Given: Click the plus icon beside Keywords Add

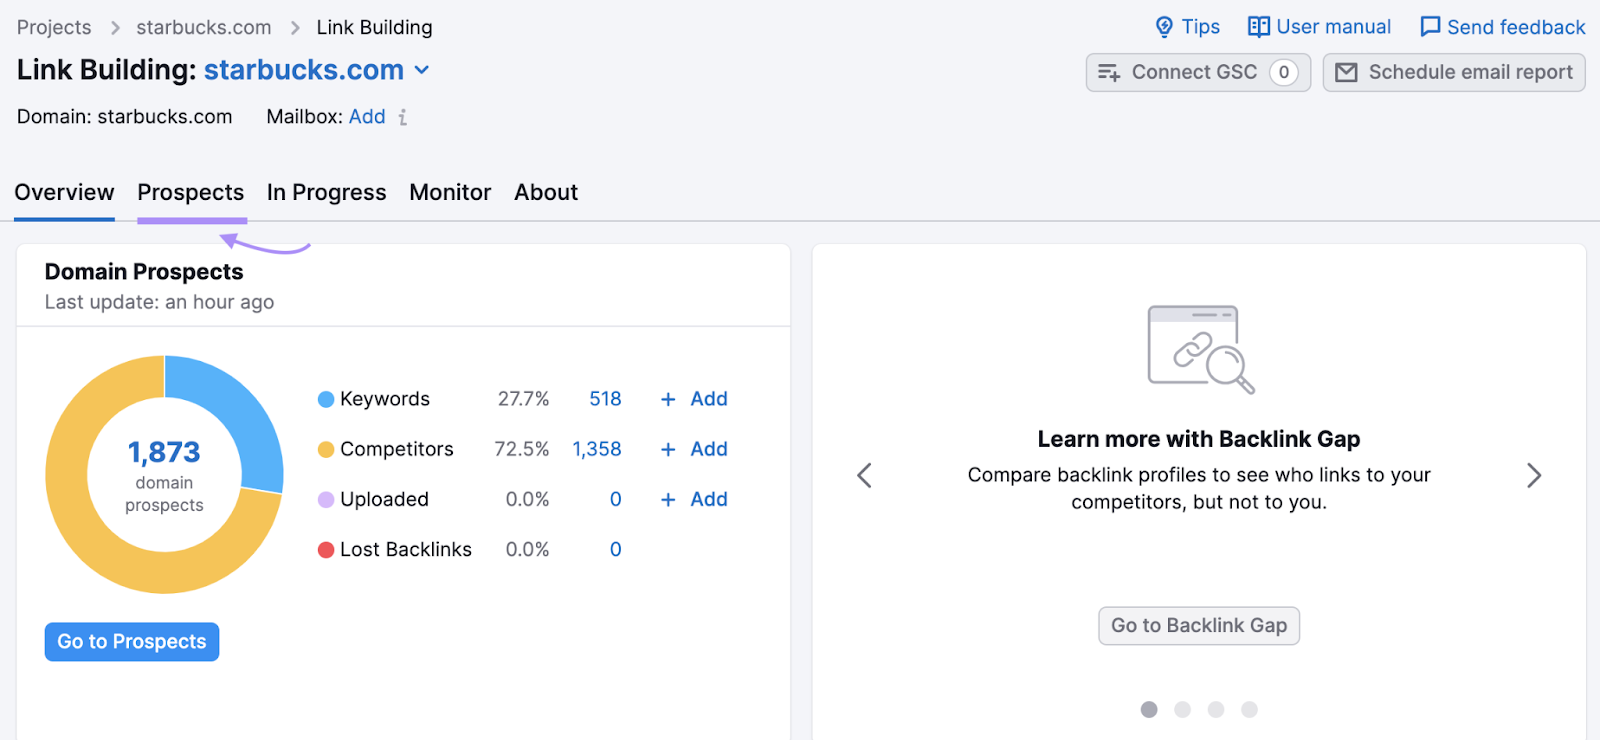Looking at the screenshot, I should (668, 399).
